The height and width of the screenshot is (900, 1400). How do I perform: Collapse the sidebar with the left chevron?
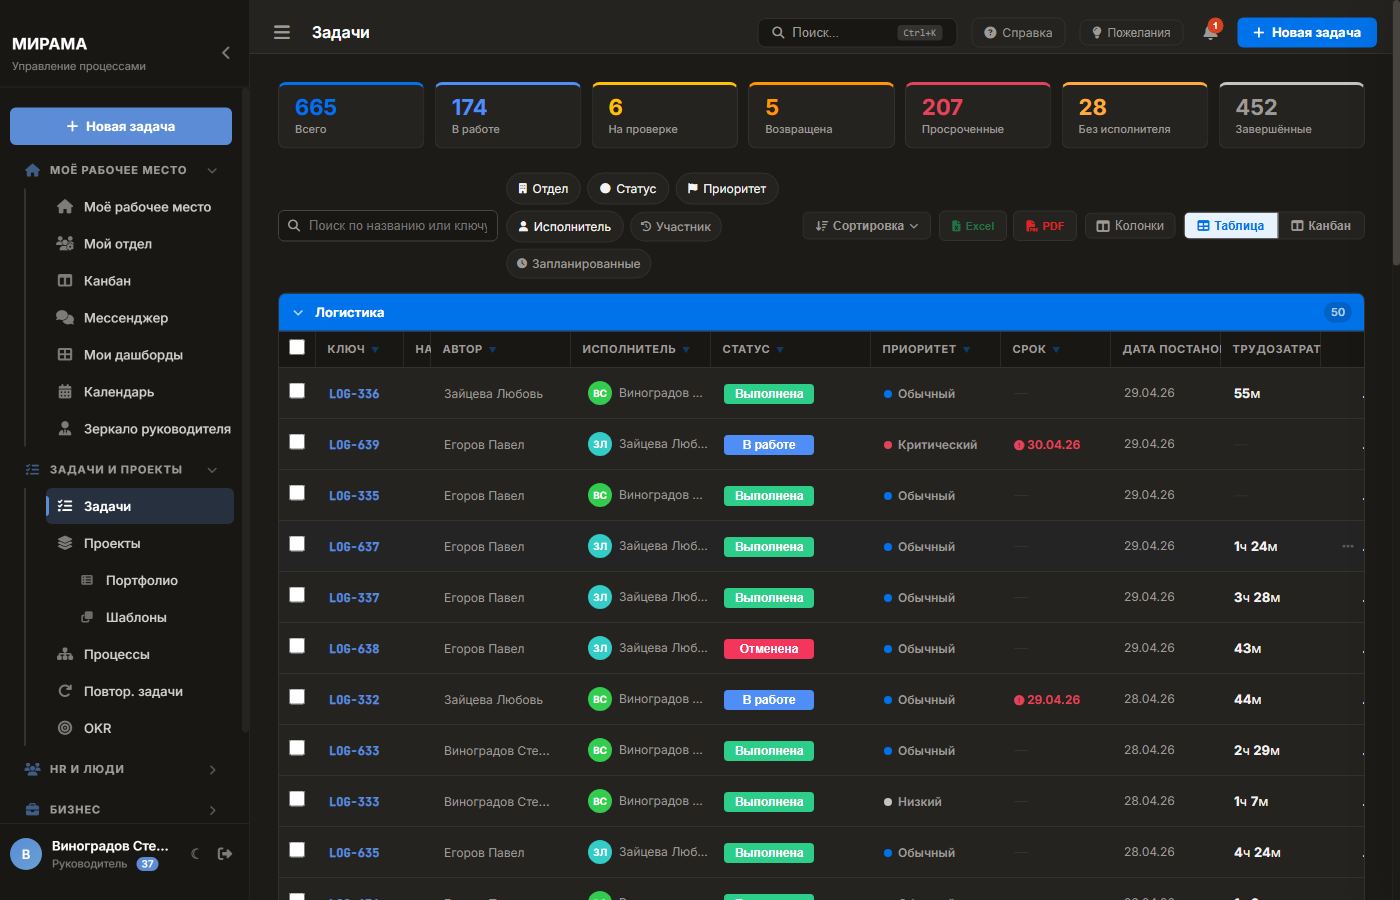click(226, 53)
